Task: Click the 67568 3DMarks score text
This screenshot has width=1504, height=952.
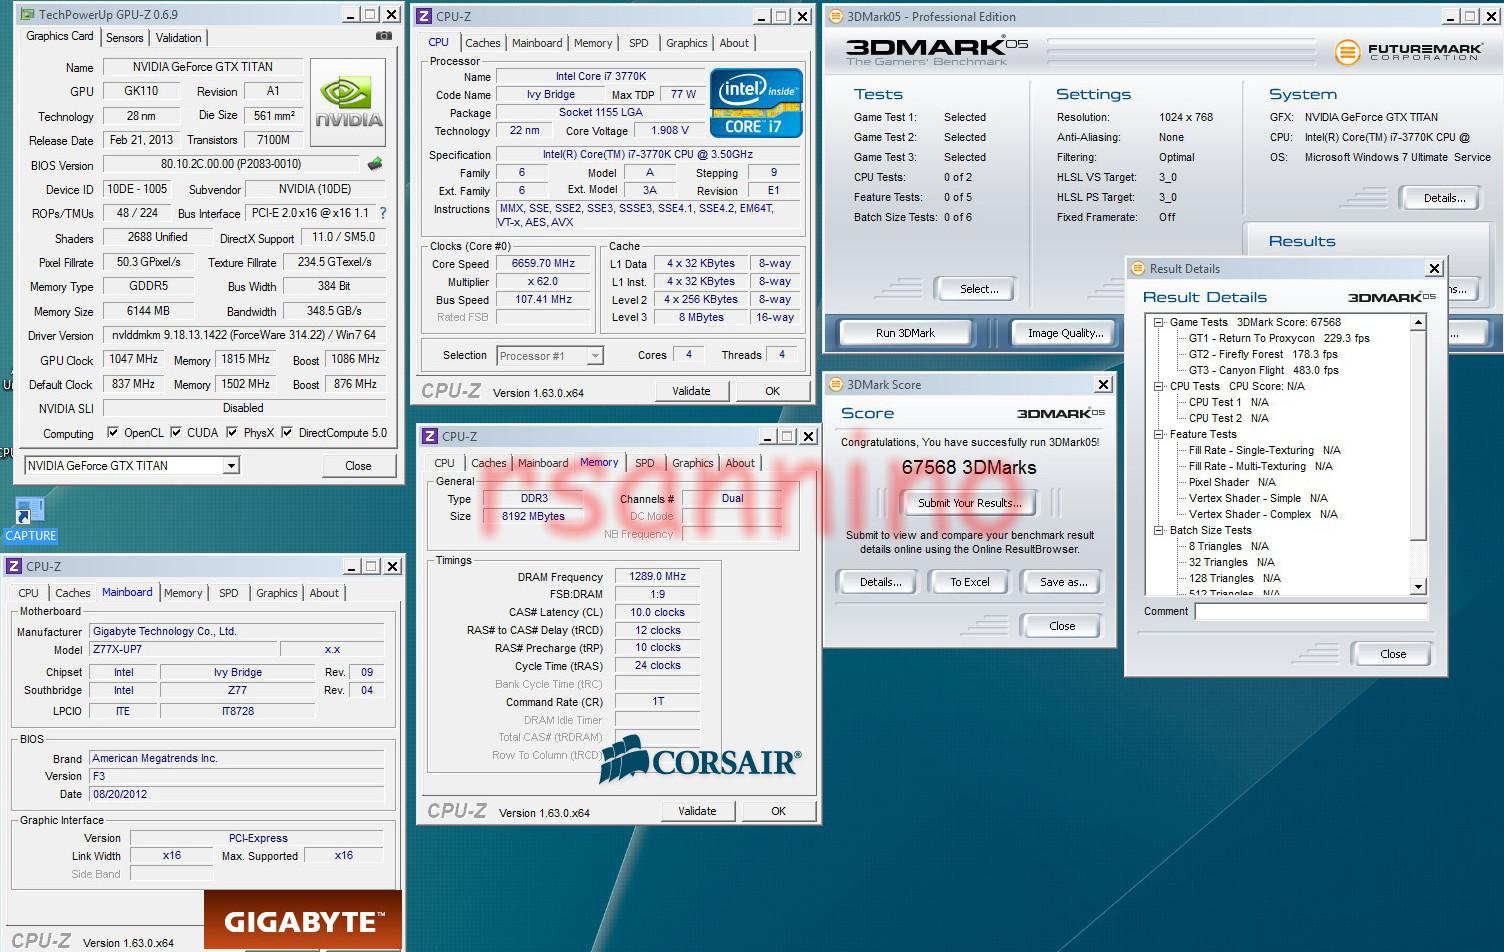Action: [x=968, y=467]
